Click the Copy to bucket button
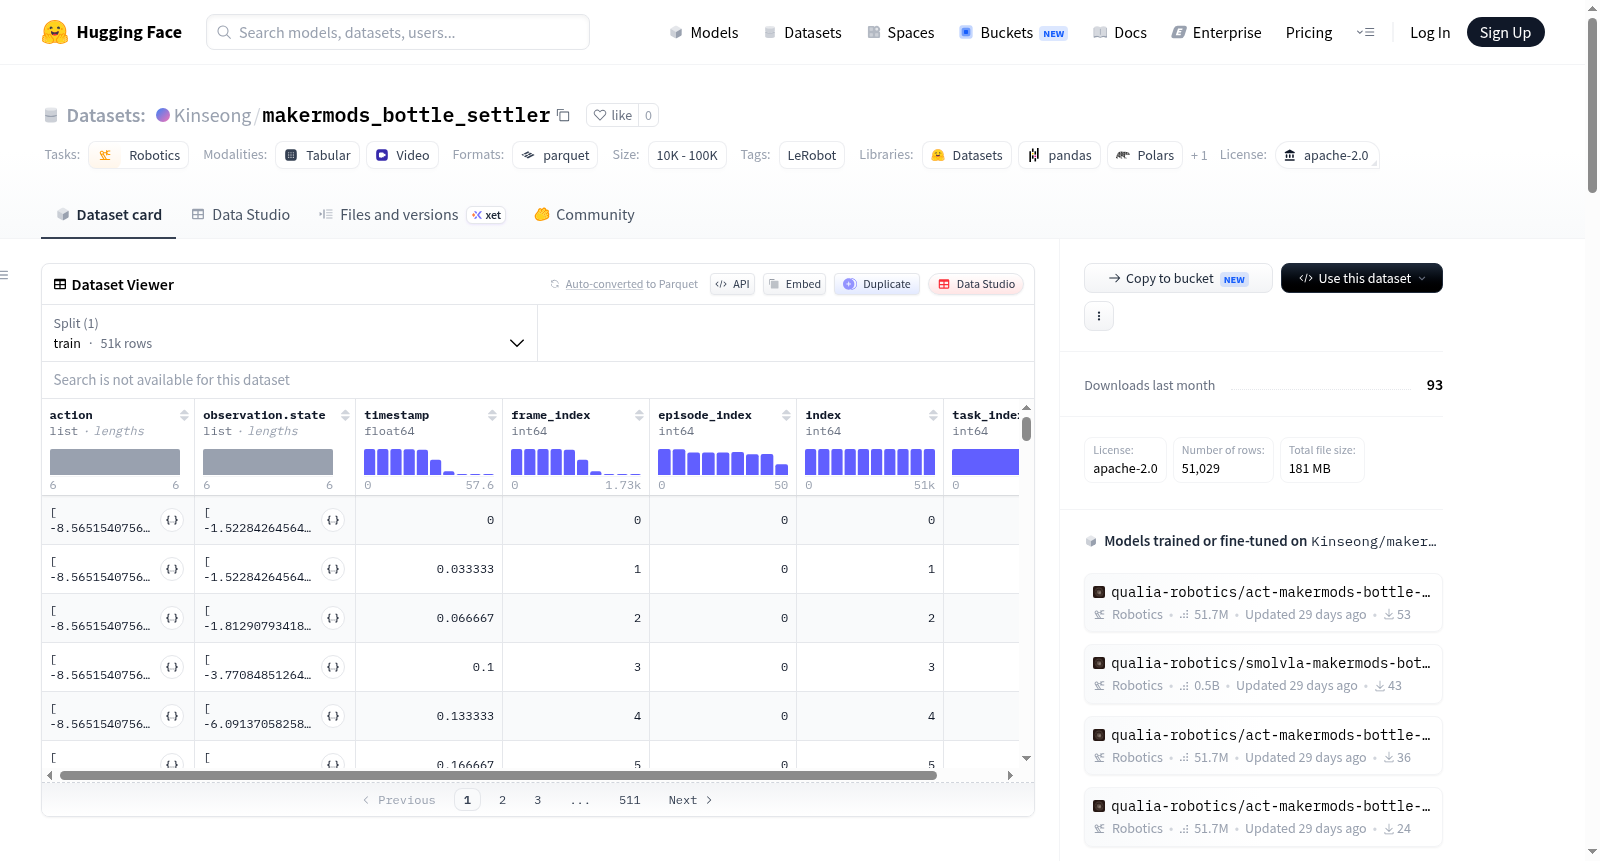This screenshot has height=861, width=1600. pos(1178,278)
